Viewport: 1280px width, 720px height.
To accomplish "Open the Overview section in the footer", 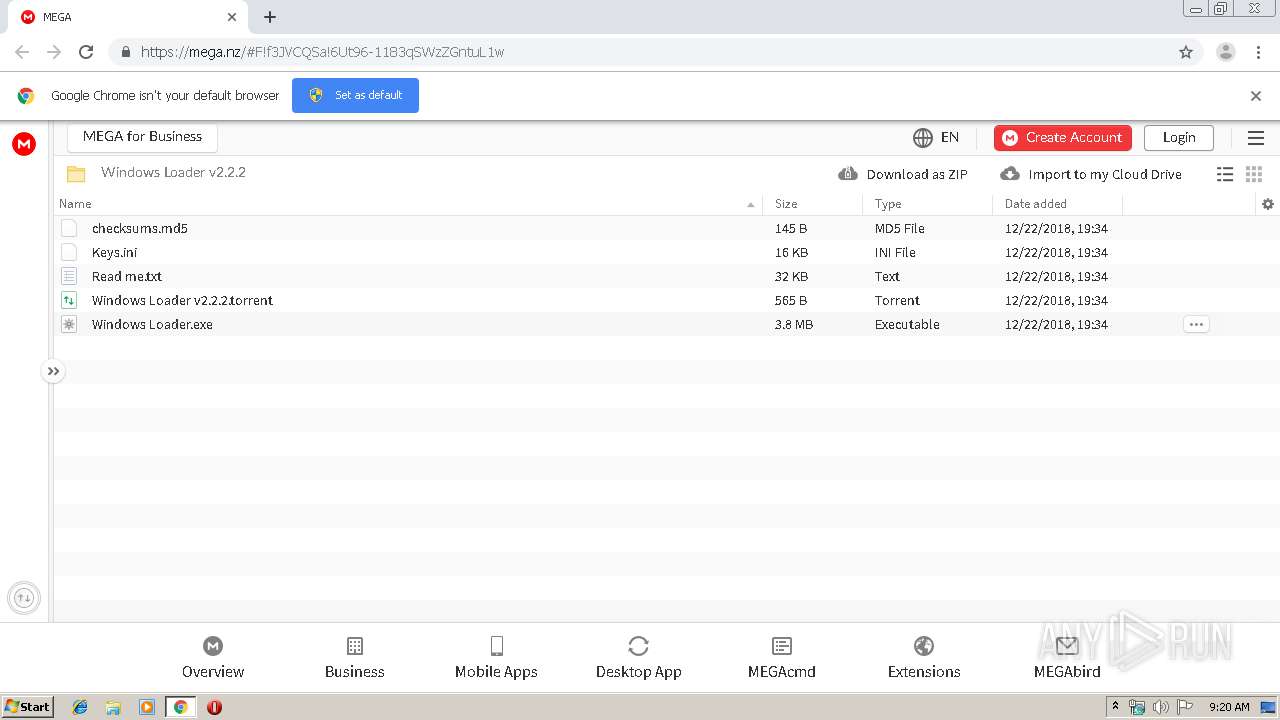I will 213,658.
